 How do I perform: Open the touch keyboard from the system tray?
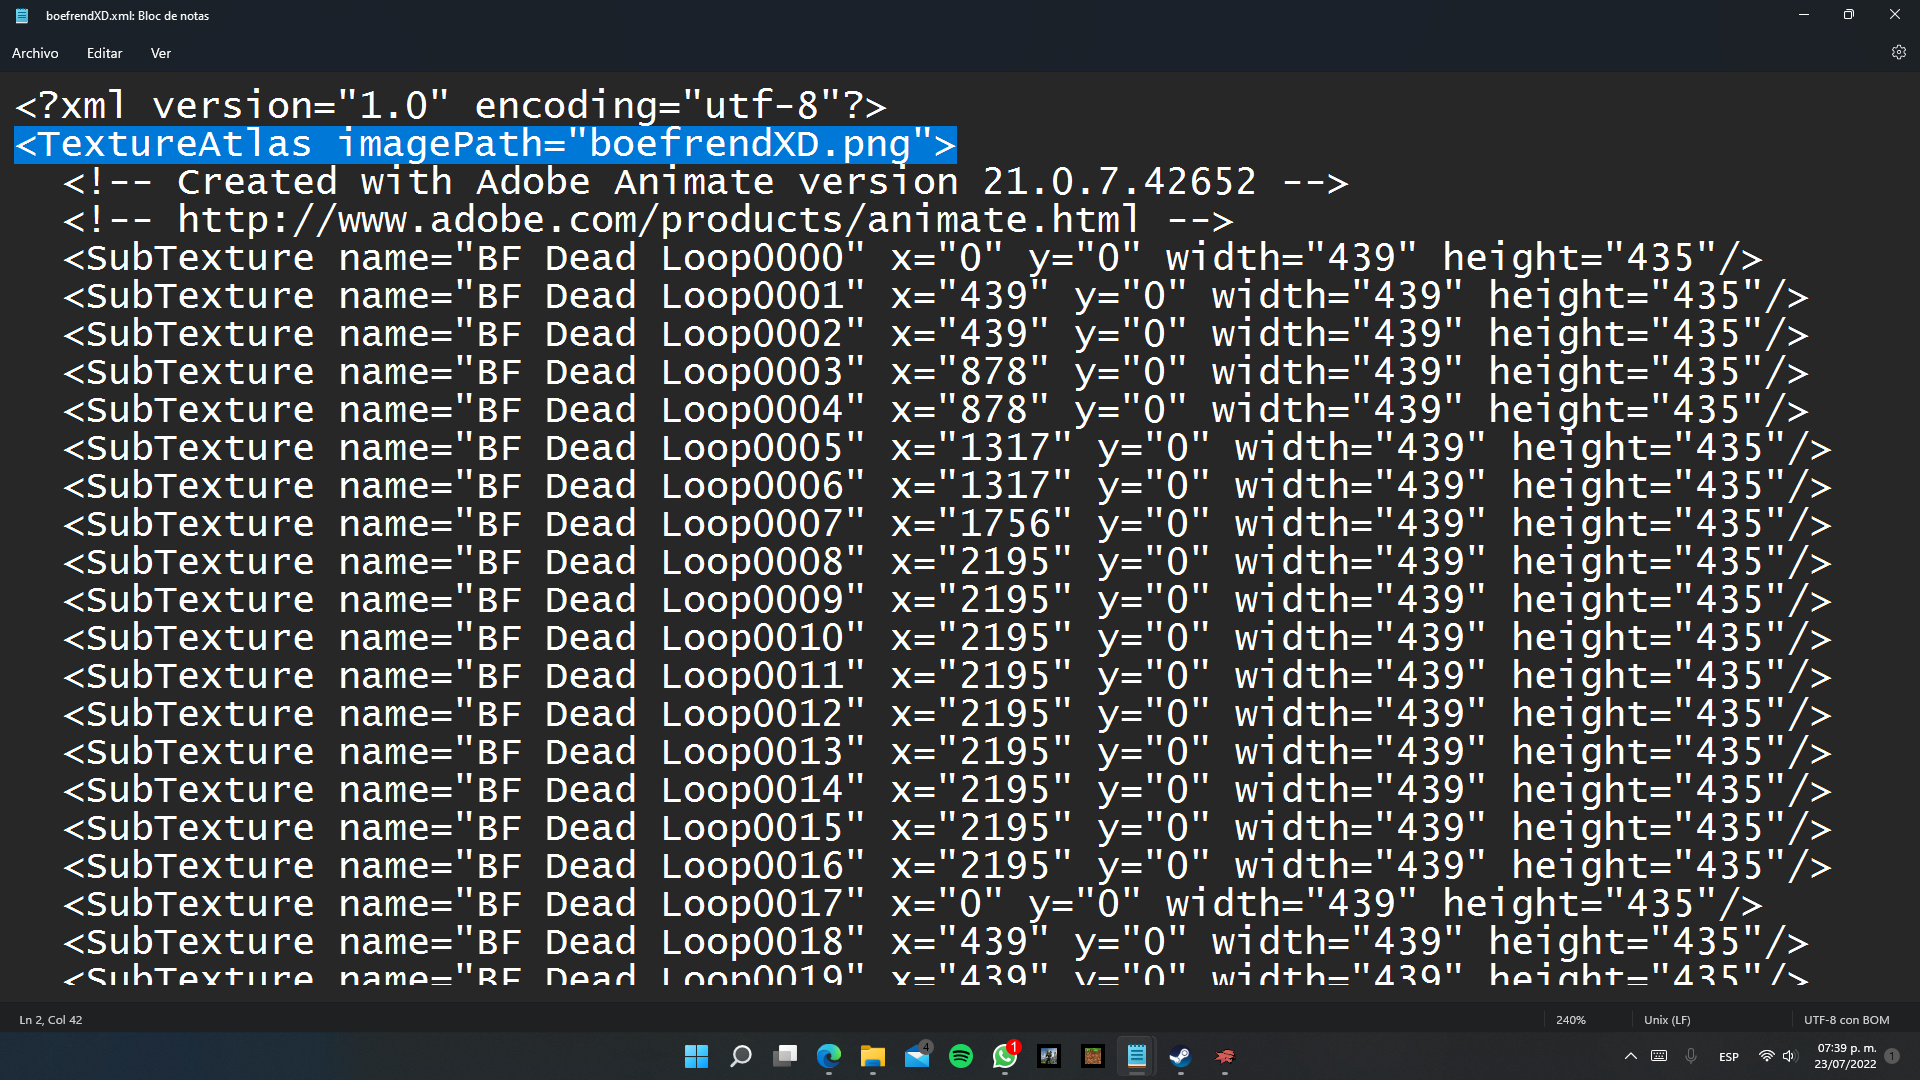tap(1658, 1056)
